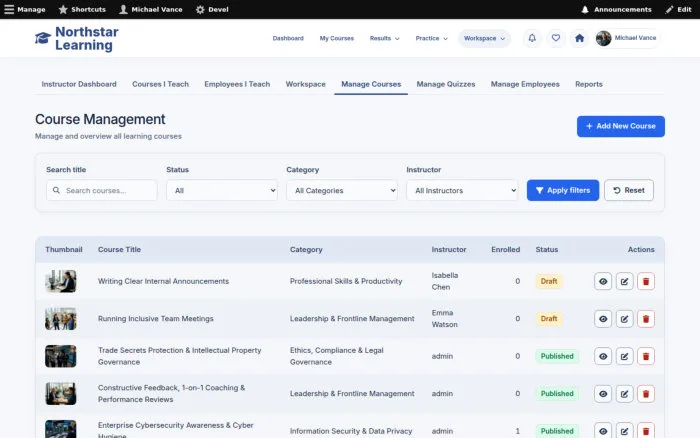Screen dimensions: 700x438
Task: Click Constructive Feedback course thumbnail
Action: click(61, 394)
